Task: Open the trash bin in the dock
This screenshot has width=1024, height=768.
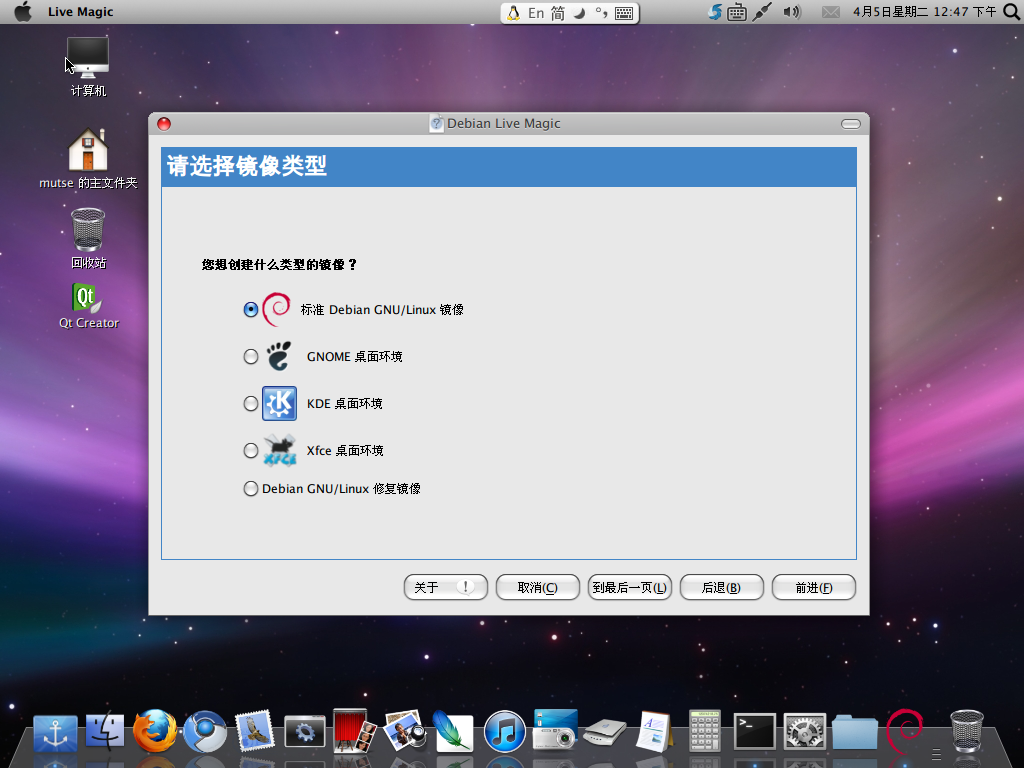Action: pyautogui.click(x=967, y=731)
